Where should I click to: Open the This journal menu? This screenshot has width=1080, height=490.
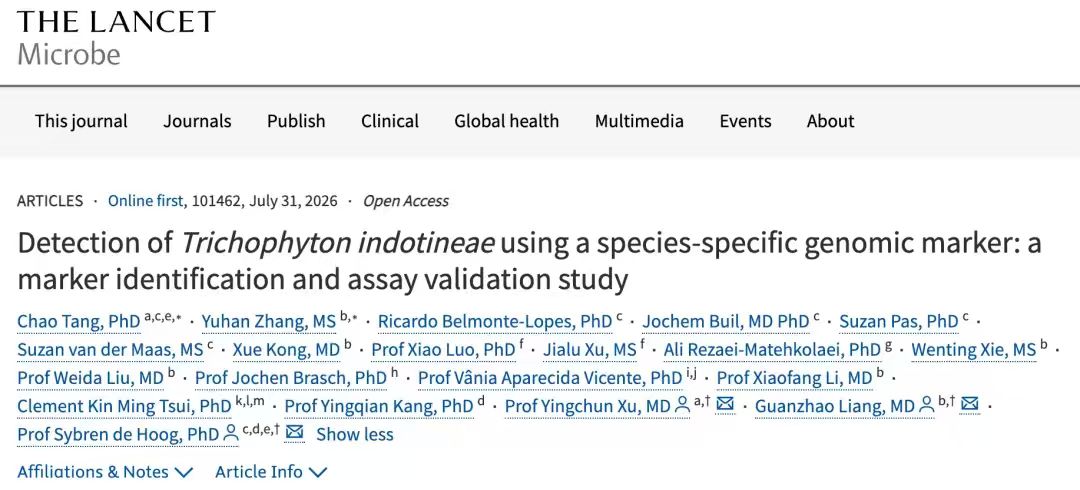coord(81,121)
